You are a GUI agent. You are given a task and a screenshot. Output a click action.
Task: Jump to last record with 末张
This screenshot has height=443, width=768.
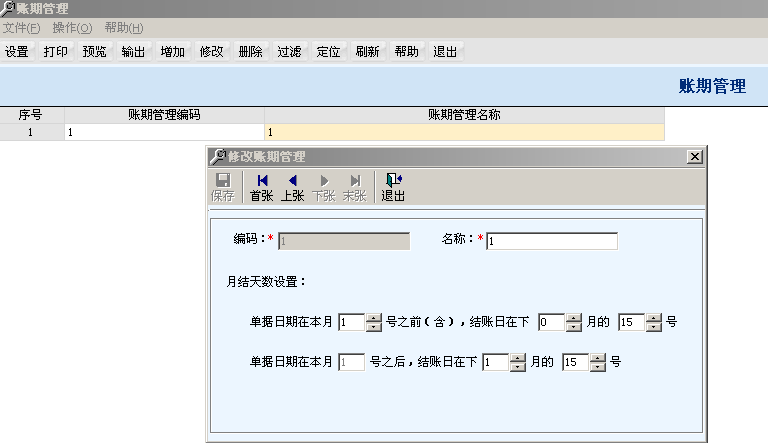point(355,187)
